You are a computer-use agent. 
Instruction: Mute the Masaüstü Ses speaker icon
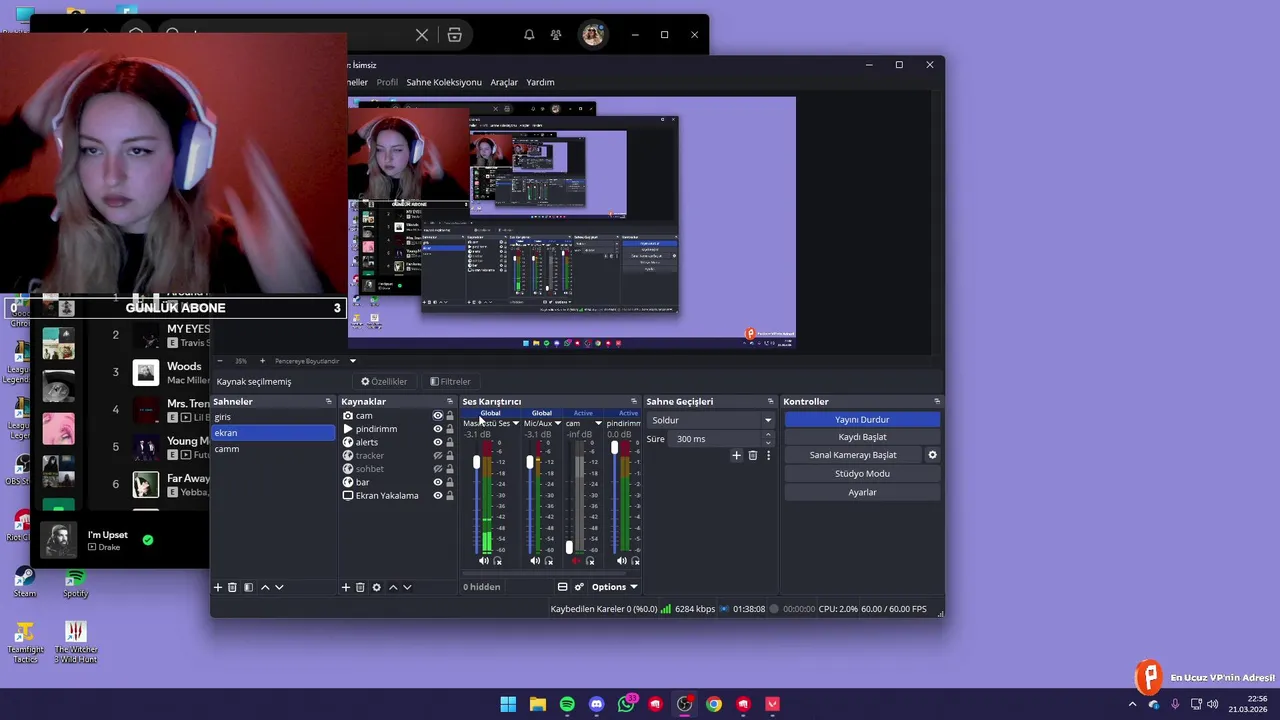484,561
